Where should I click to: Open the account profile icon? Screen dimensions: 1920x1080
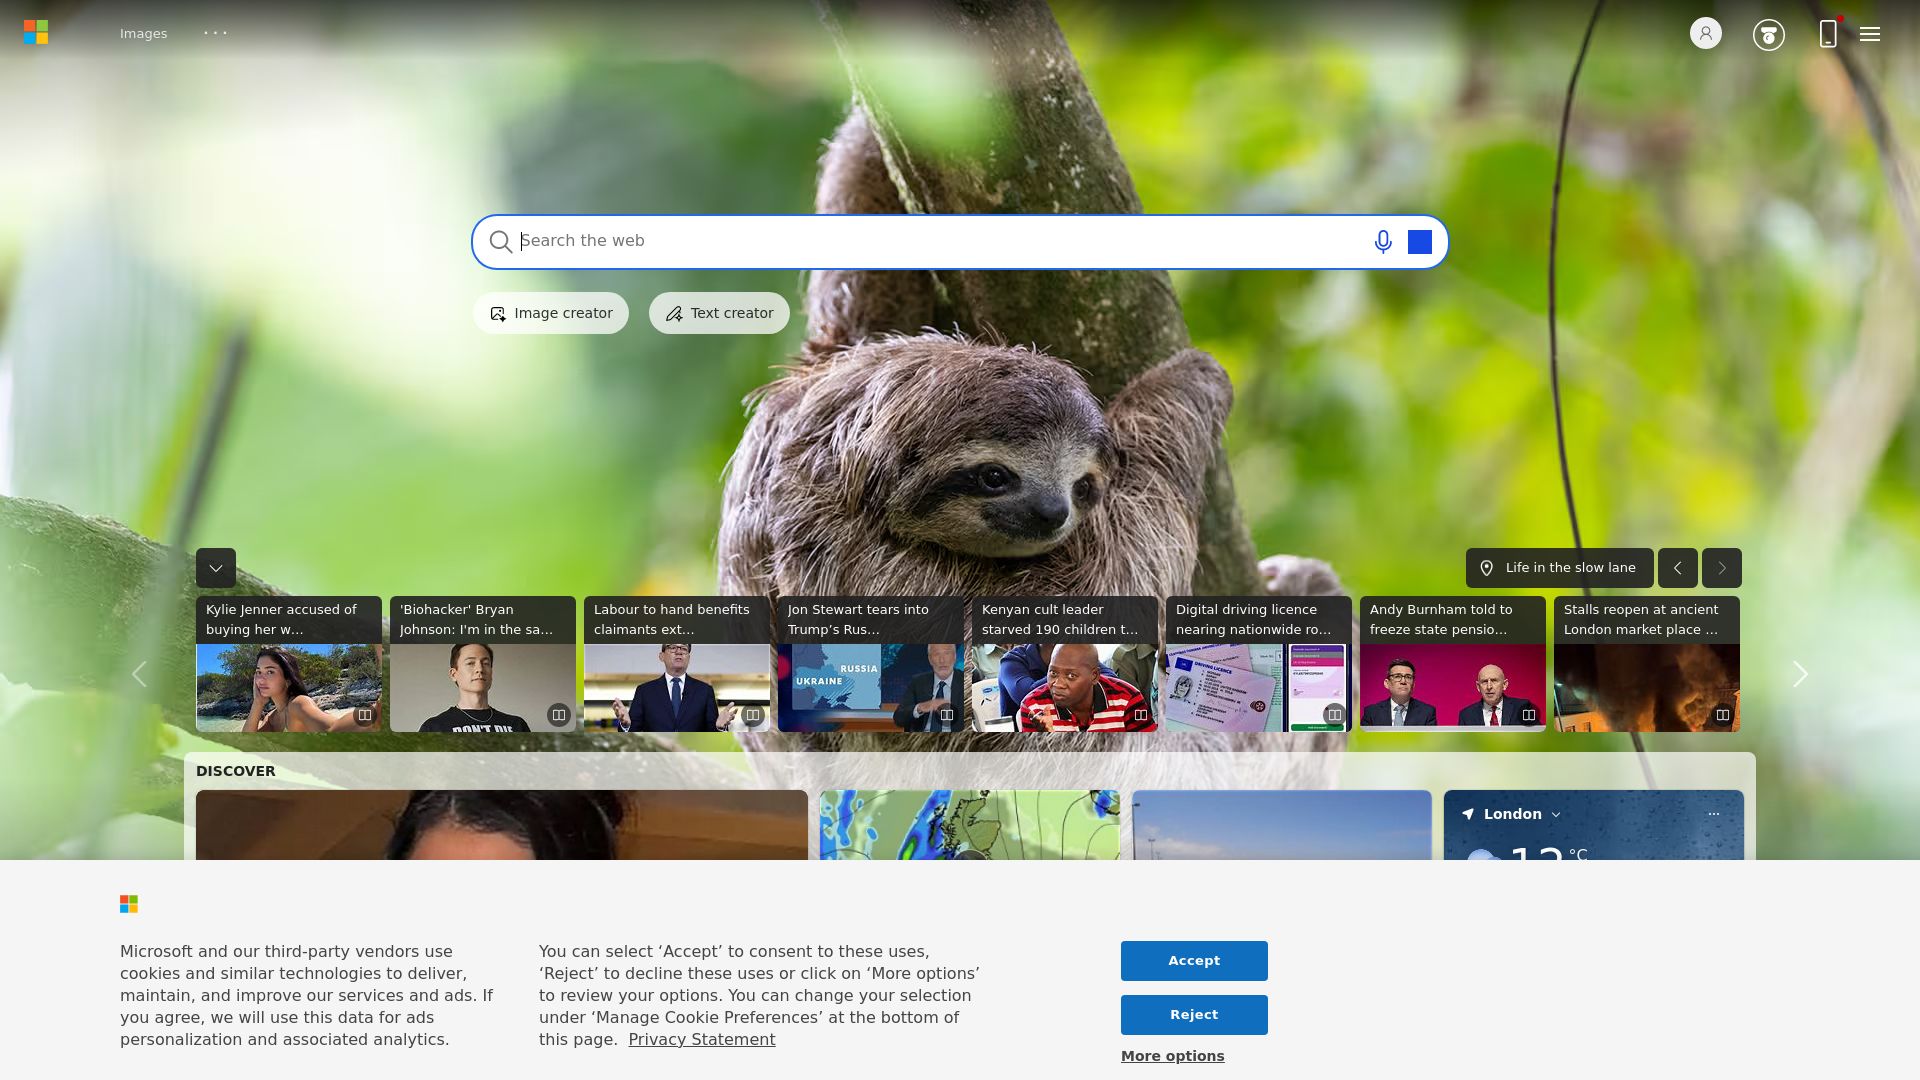pyautogui.click(x=1706, y=33)
